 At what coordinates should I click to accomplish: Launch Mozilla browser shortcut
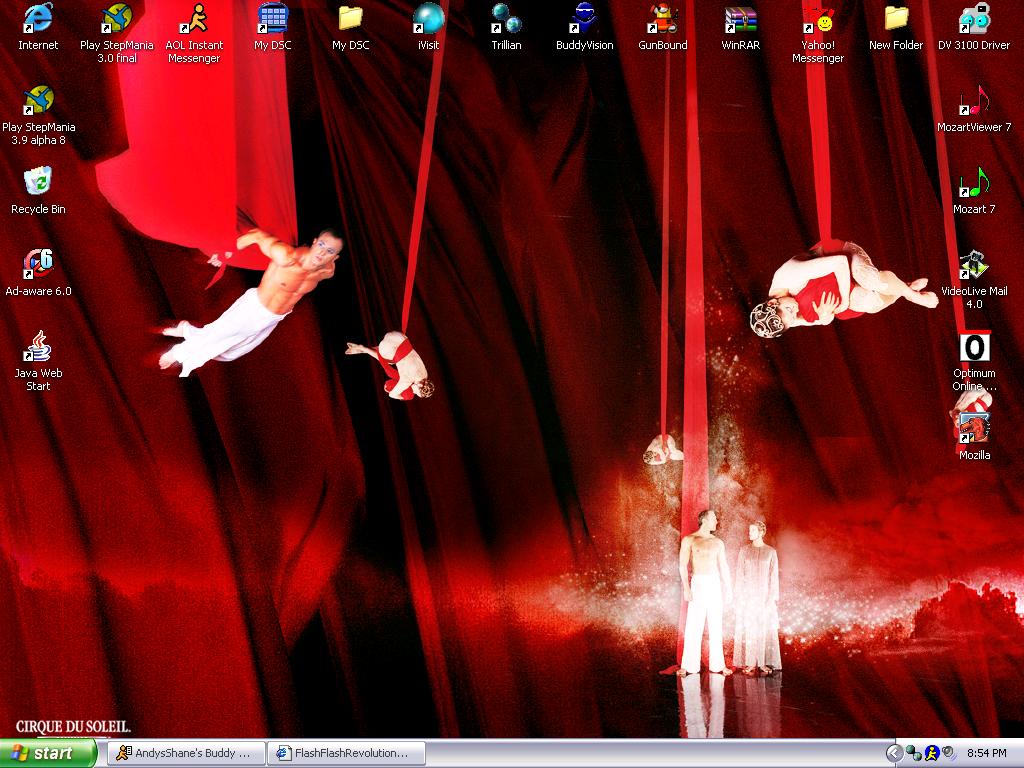(x=974, y=428)
